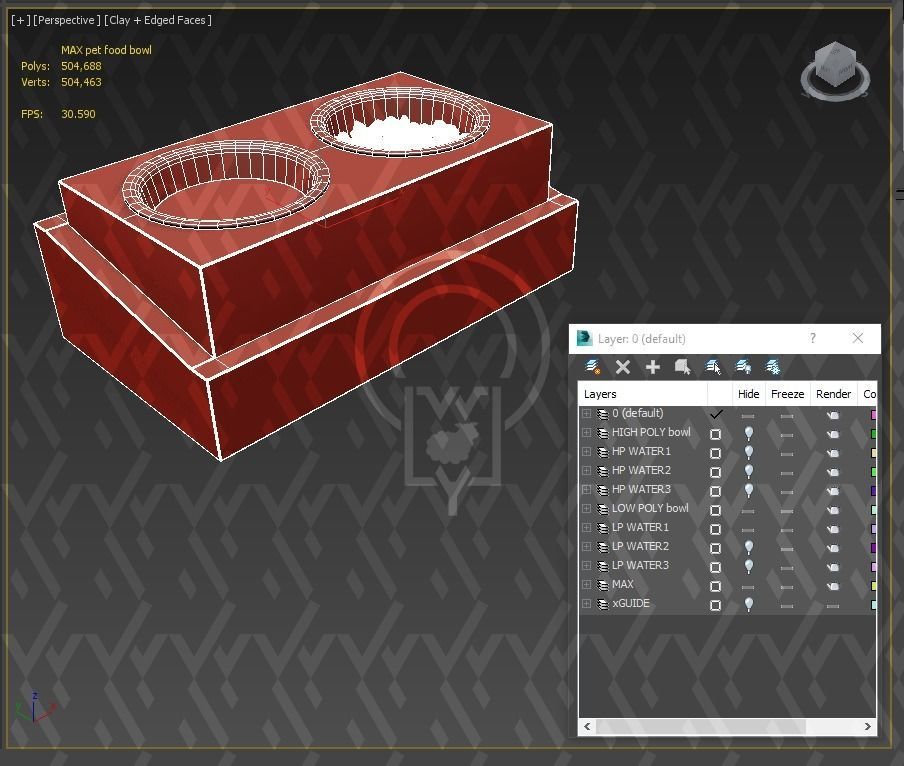
Task: Toggle render teapot for 0 (default) layer
Action: pyautogui.click(x=833, y=415)
